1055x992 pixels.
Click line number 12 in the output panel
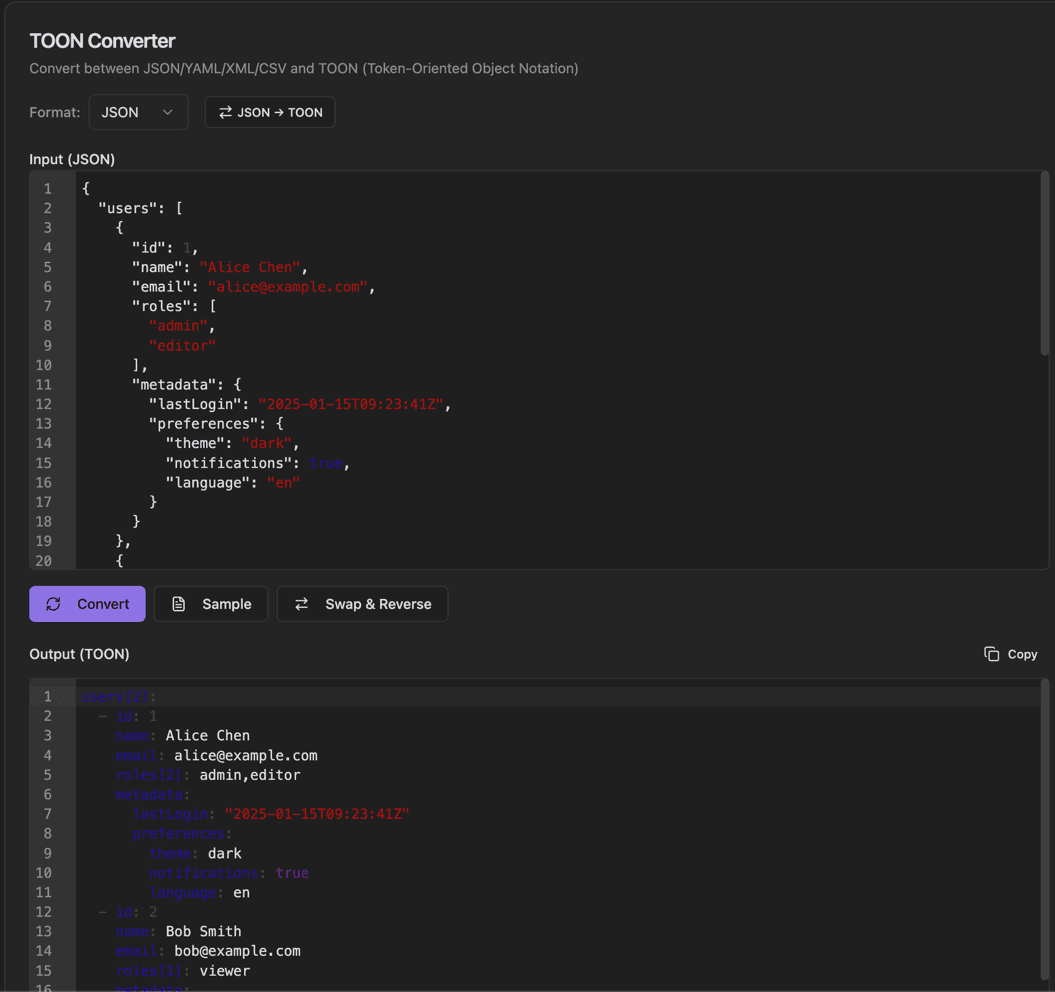46,912
